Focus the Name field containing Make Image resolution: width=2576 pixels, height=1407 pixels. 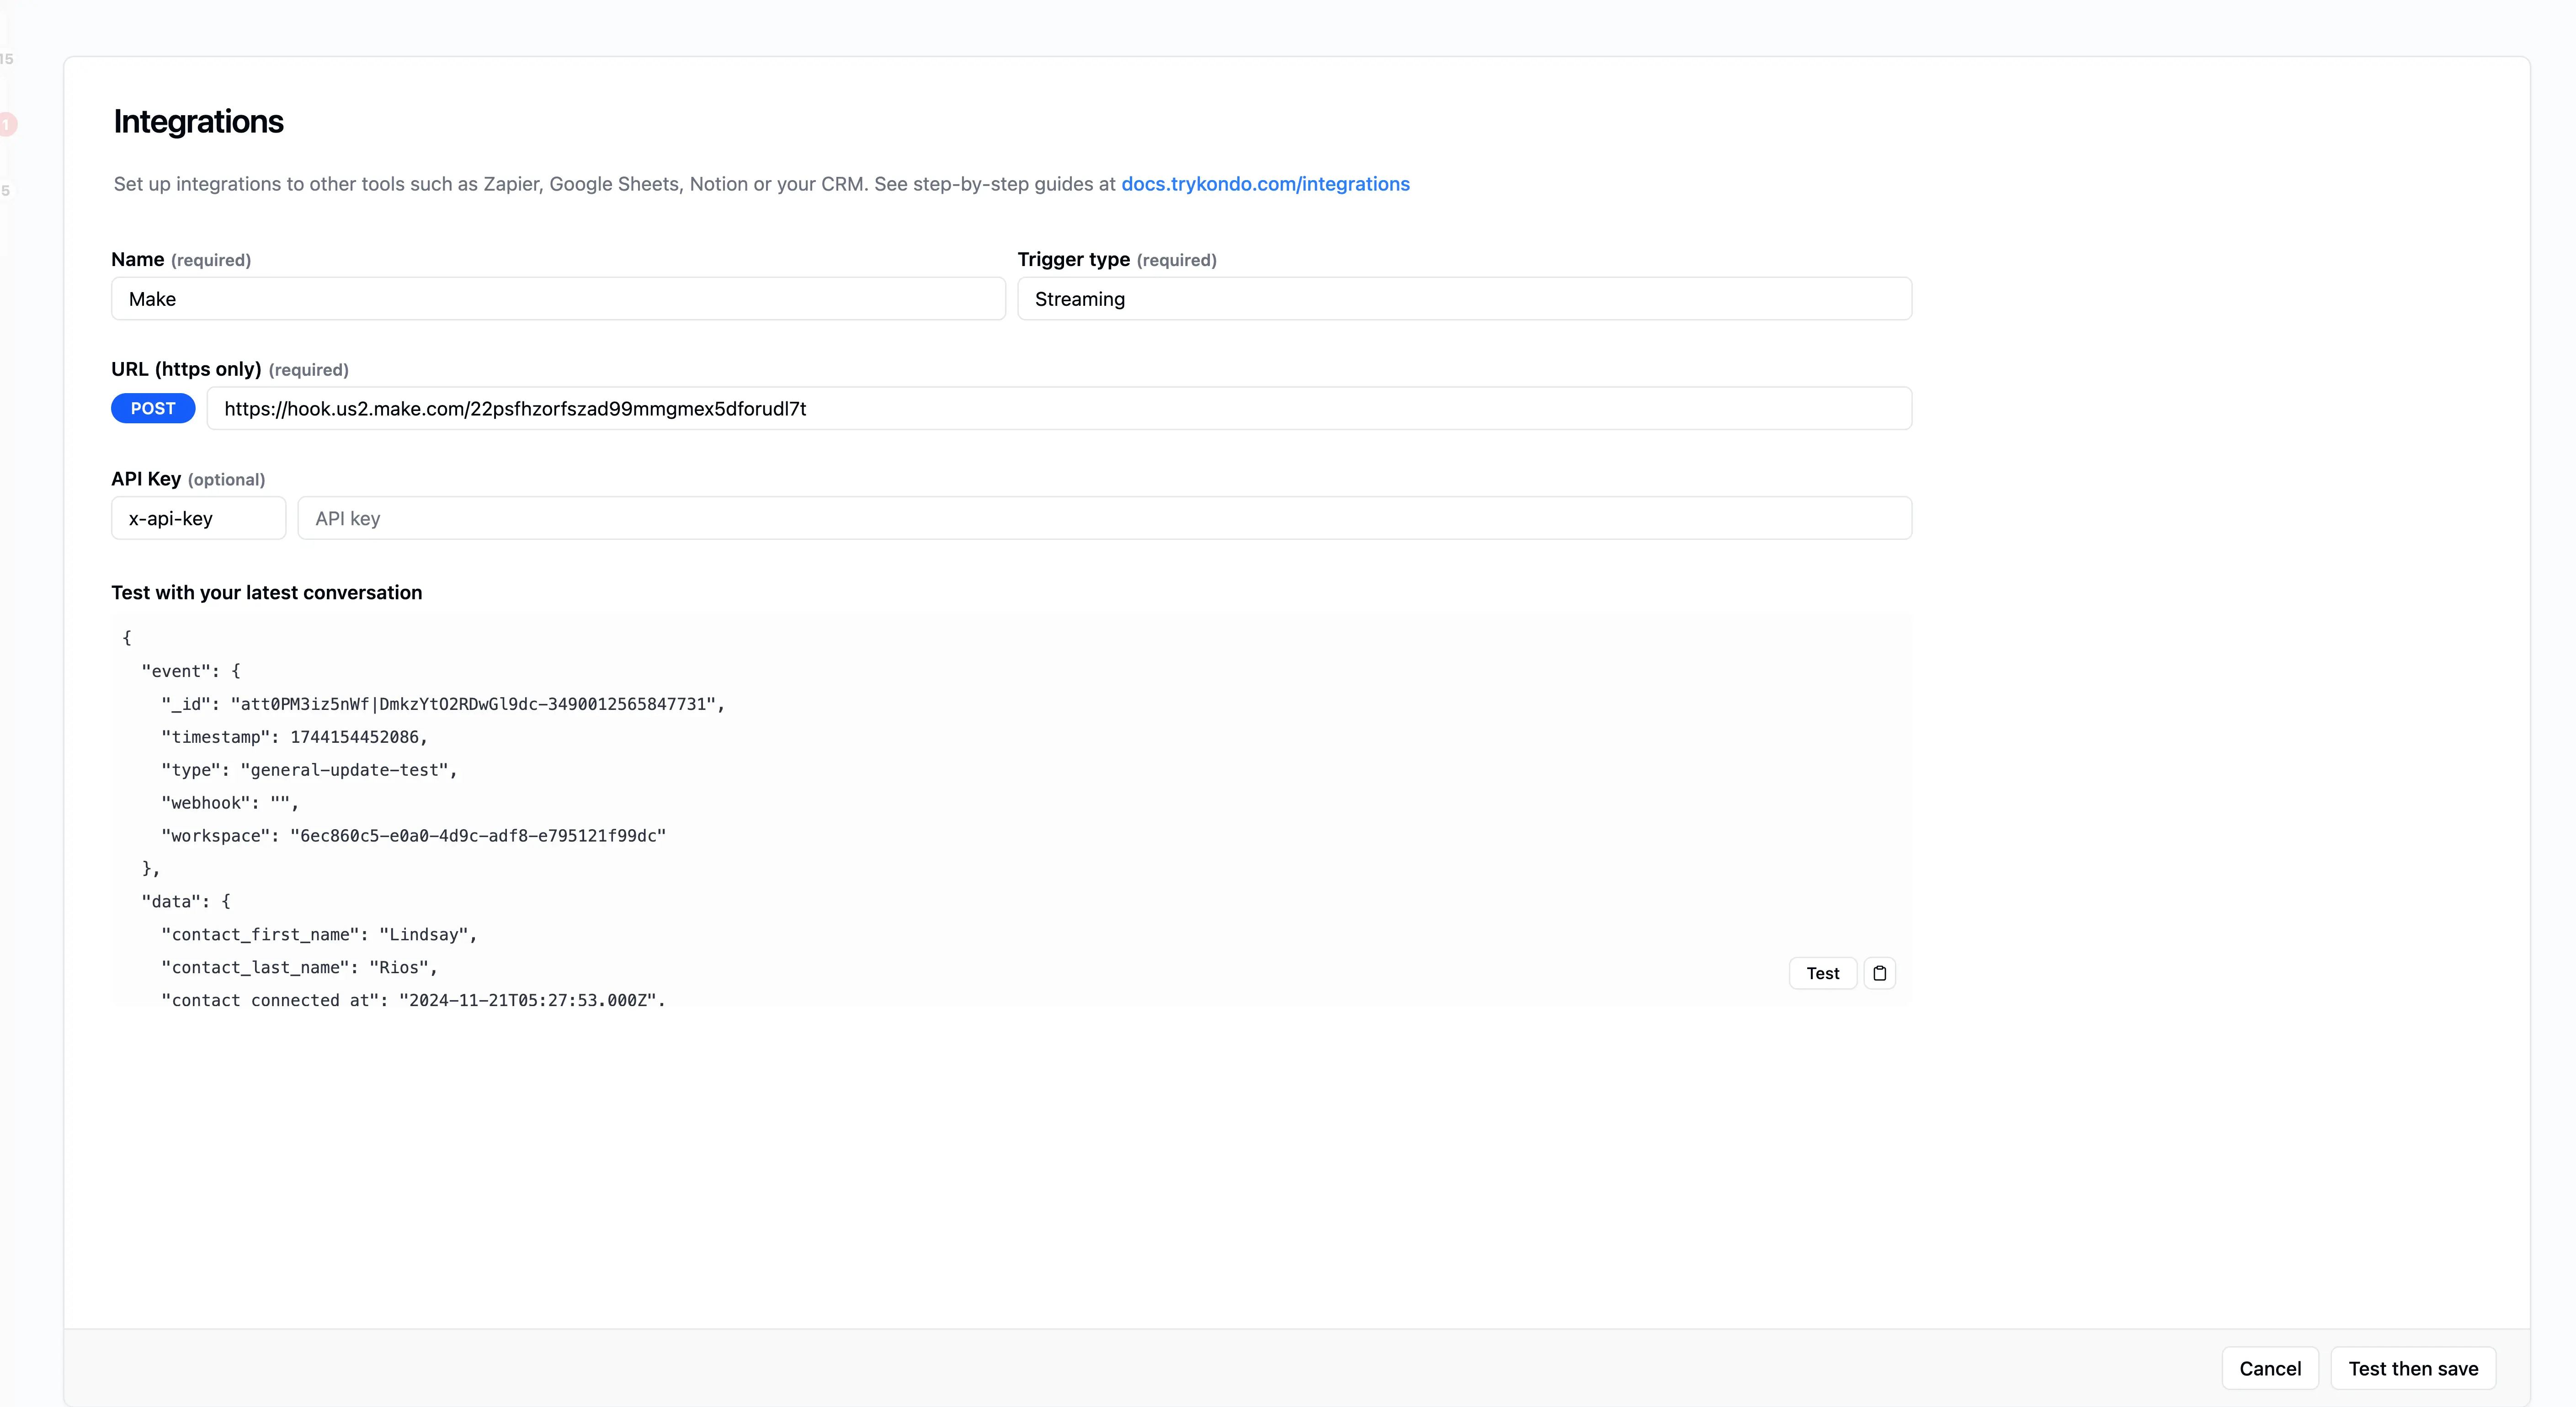coord(558,299)
